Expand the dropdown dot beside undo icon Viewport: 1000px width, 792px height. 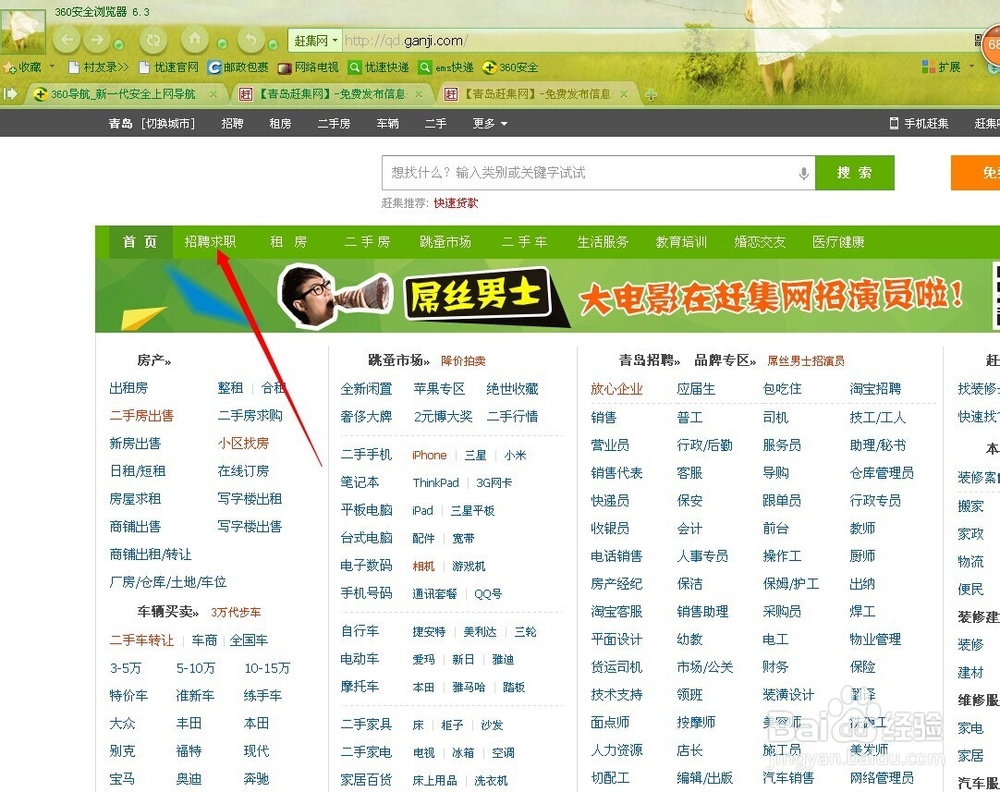pyautogui.click(x=273, y=45)
